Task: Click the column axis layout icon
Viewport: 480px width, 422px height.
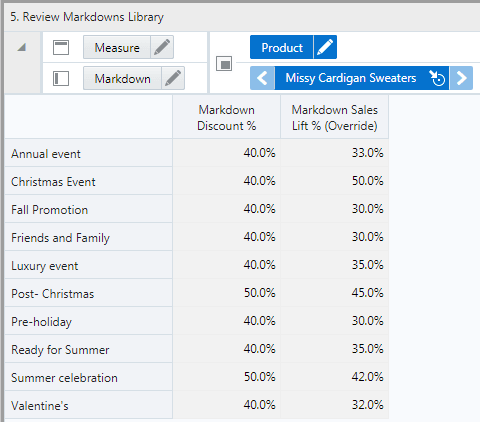Action: point(61,47)
